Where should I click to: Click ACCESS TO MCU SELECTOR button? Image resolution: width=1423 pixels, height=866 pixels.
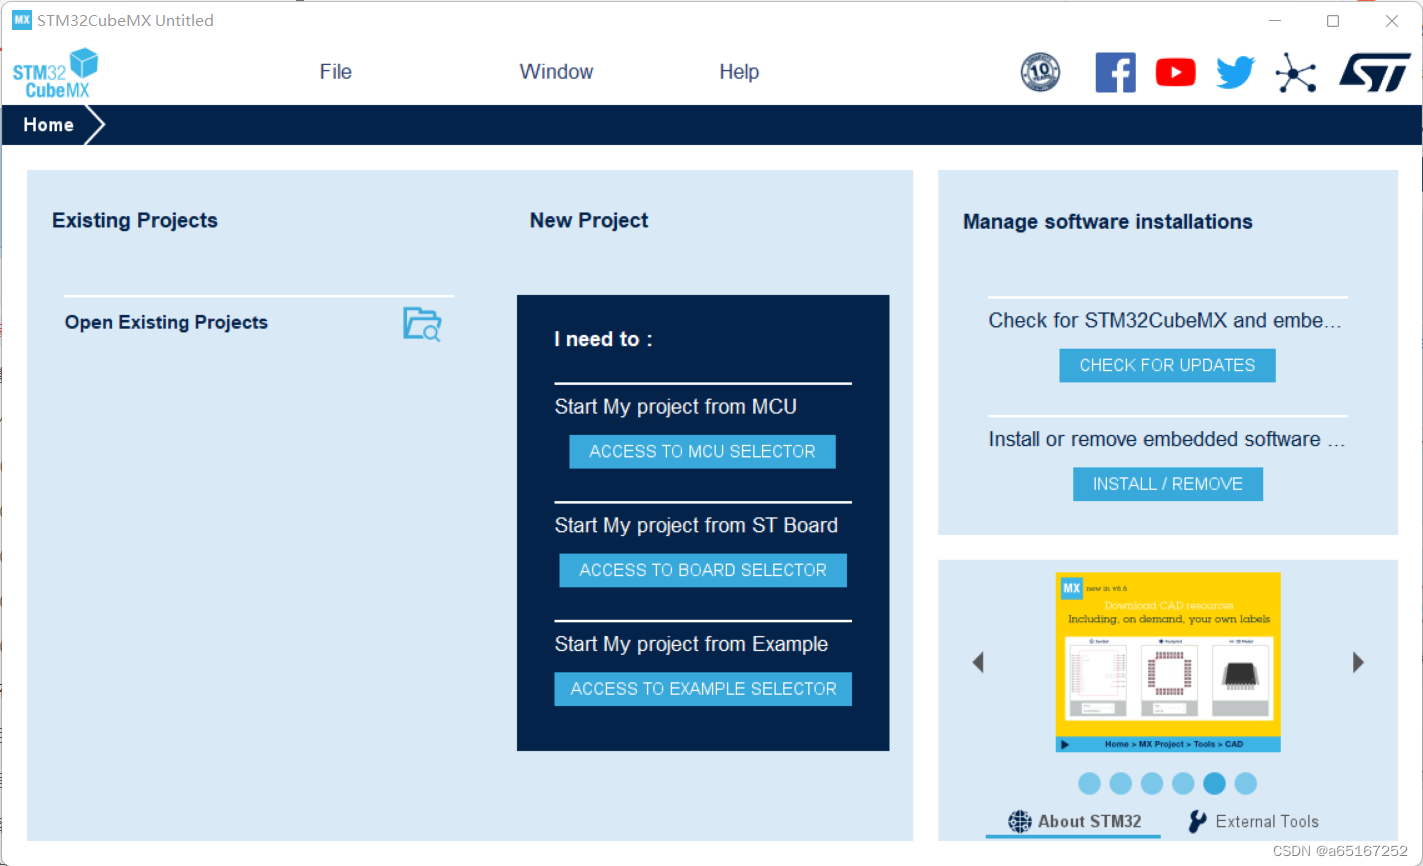[x=702, y=452]
